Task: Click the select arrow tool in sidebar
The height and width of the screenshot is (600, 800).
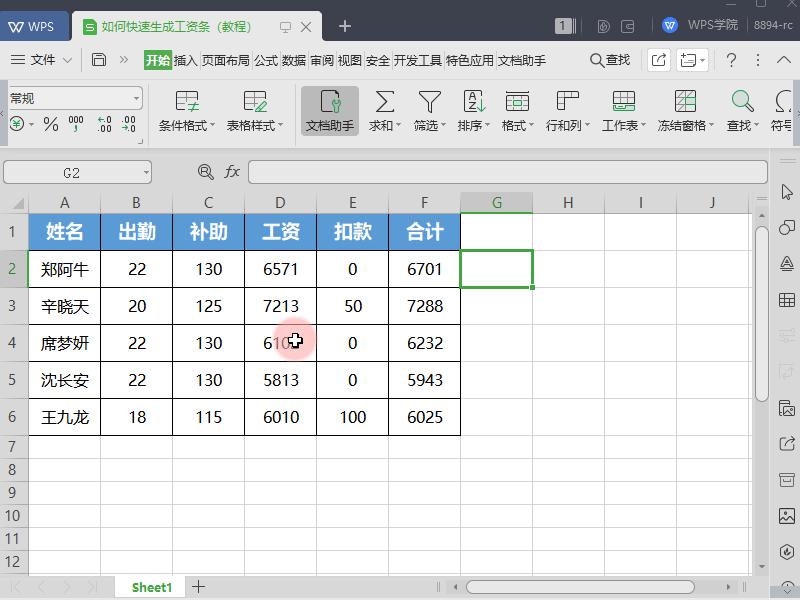Action: pos(787,192)
